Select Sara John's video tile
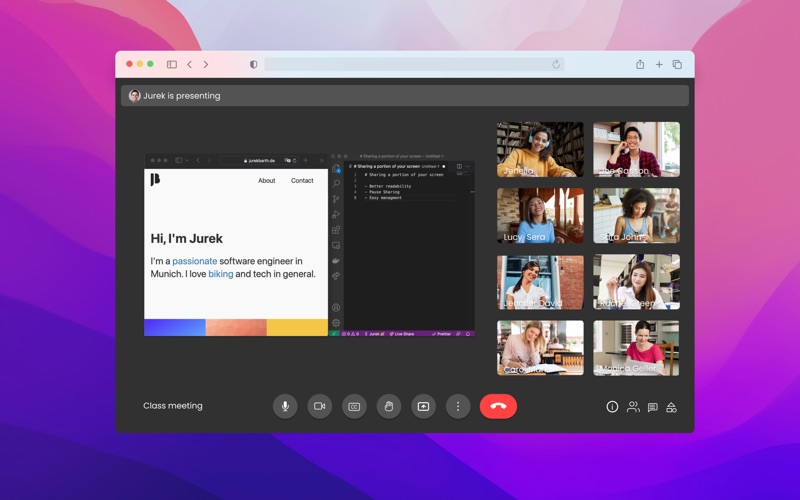The image size is (800, 500). [636, 215]
